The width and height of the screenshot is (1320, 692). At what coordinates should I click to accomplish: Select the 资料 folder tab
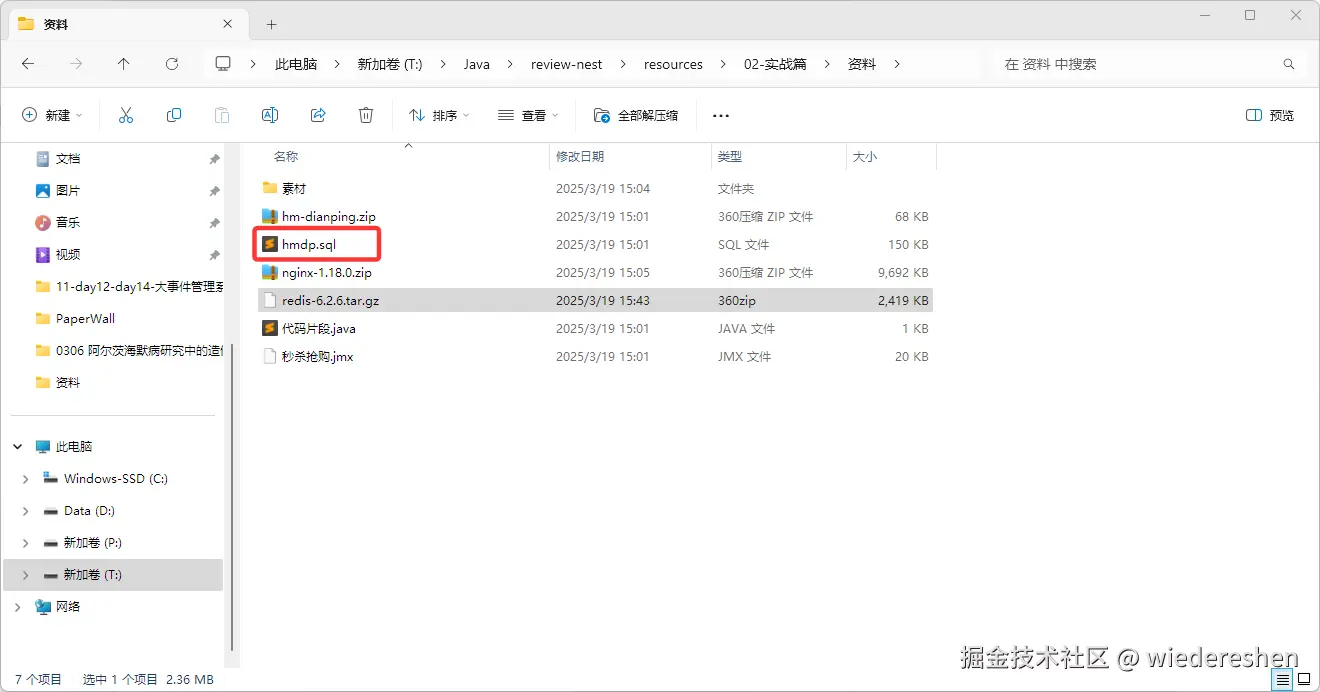pyautogui.click(x=55, y=23)
